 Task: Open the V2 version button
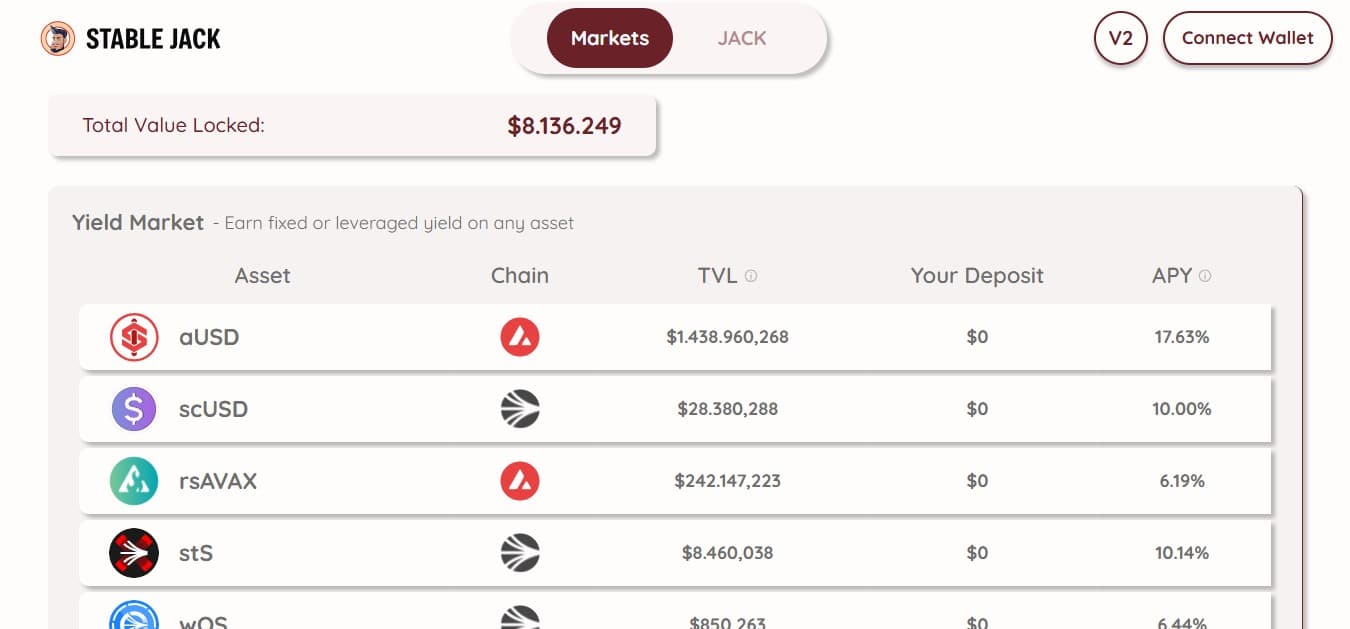[1121, 39]
